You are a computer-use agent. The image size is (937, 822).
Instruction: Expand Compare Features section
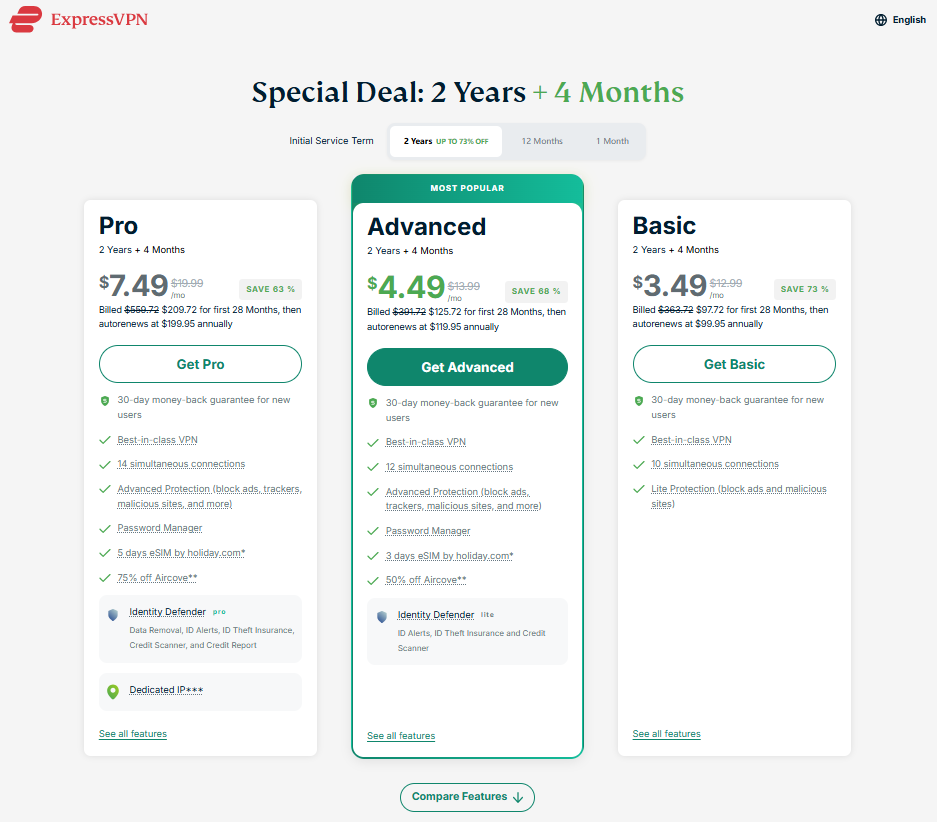[467, 797]
